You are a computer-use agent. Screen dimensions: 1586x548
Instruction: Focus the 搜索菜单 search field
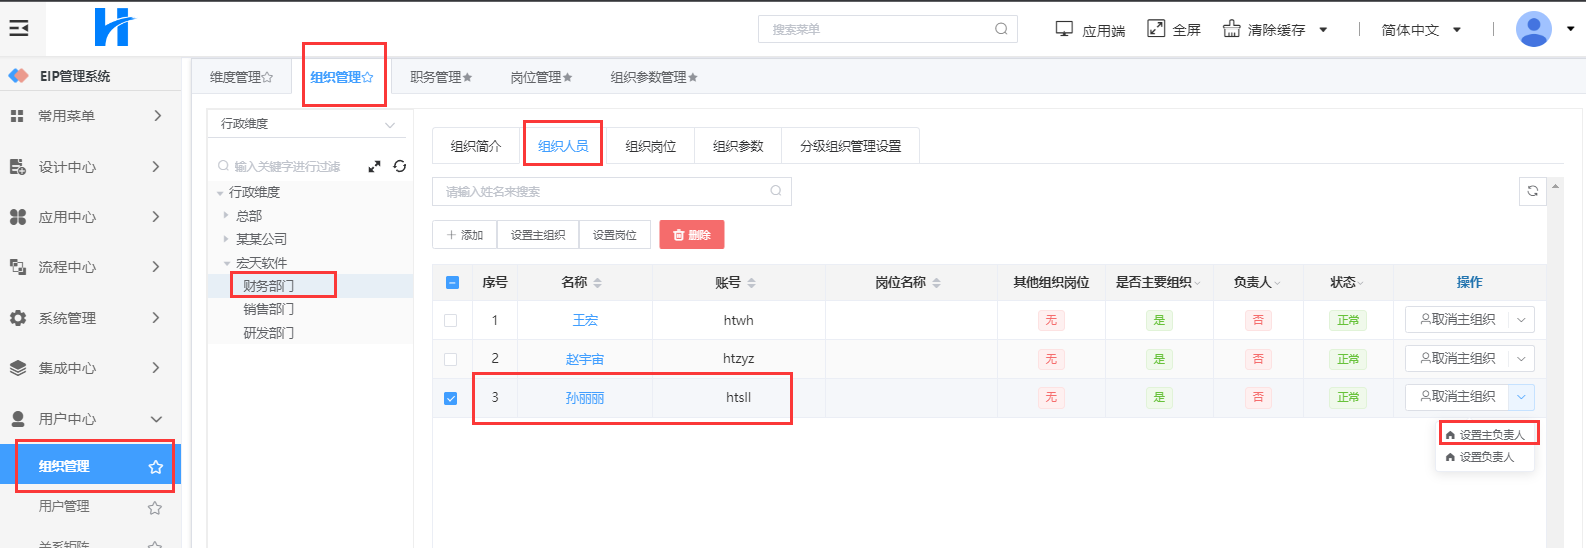887,29
